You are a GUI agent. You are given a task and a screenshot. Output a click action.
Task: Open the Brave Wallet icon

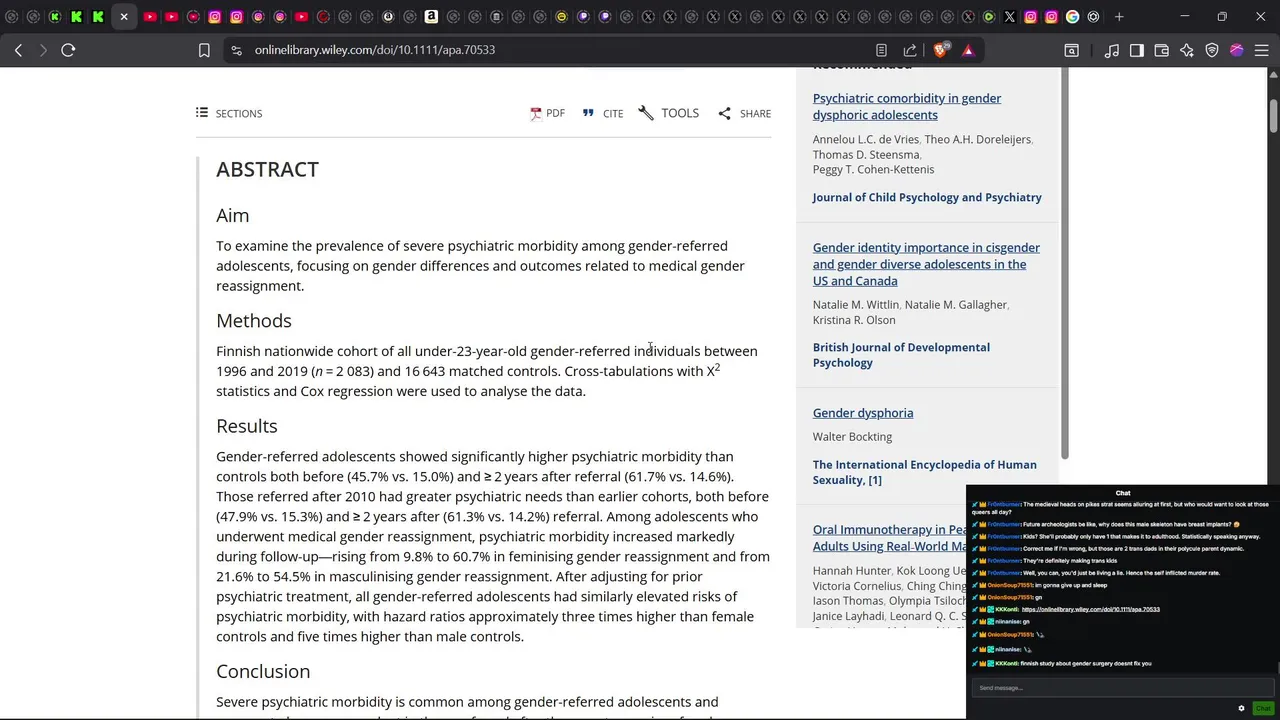pos(1162,50)
